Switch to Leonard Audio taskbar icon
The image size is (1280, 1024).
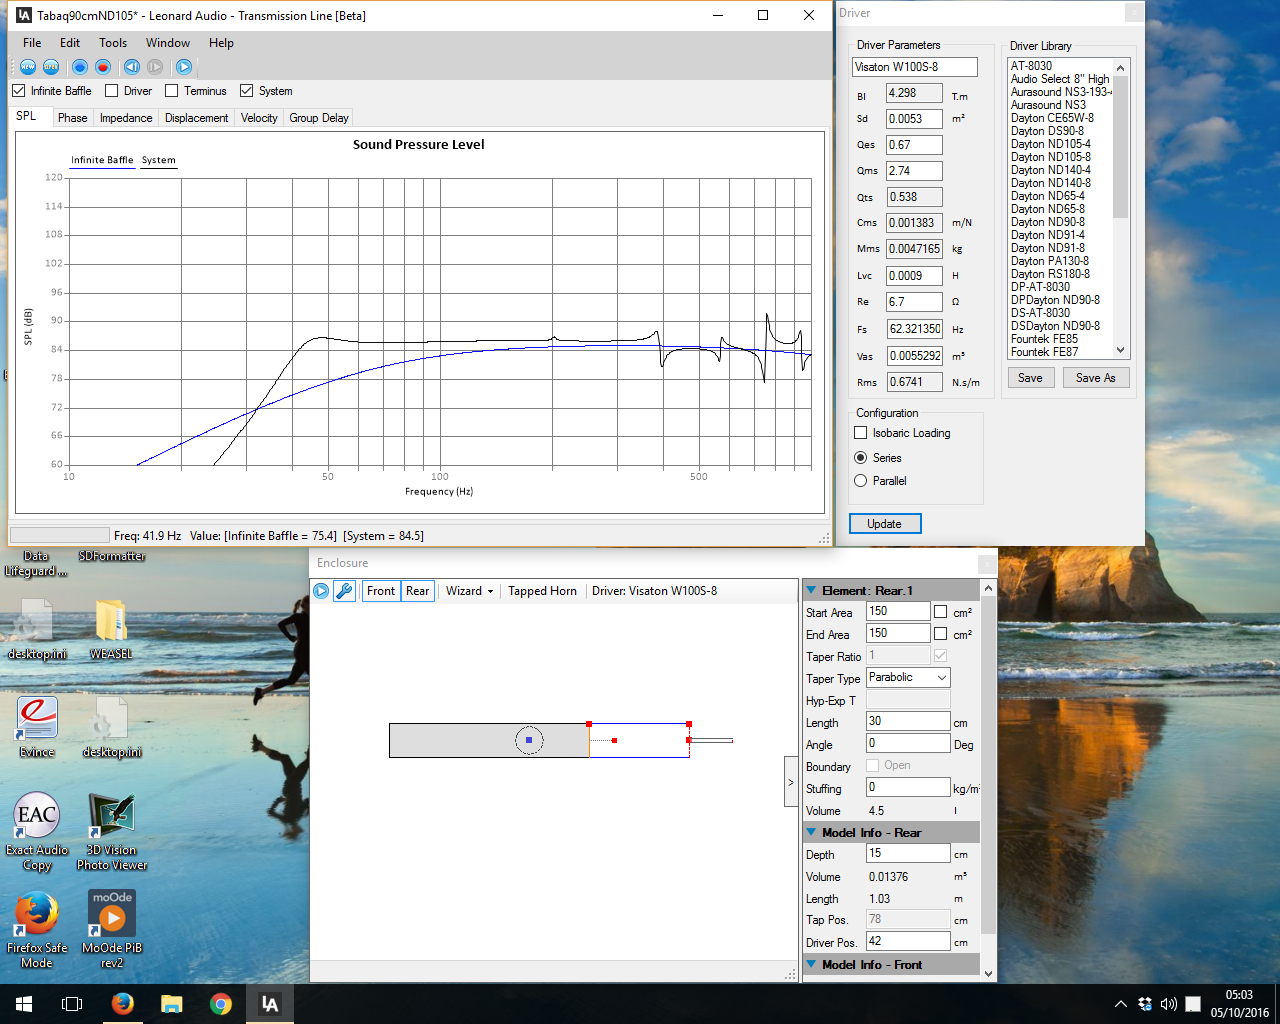(x=270, y=1004)
